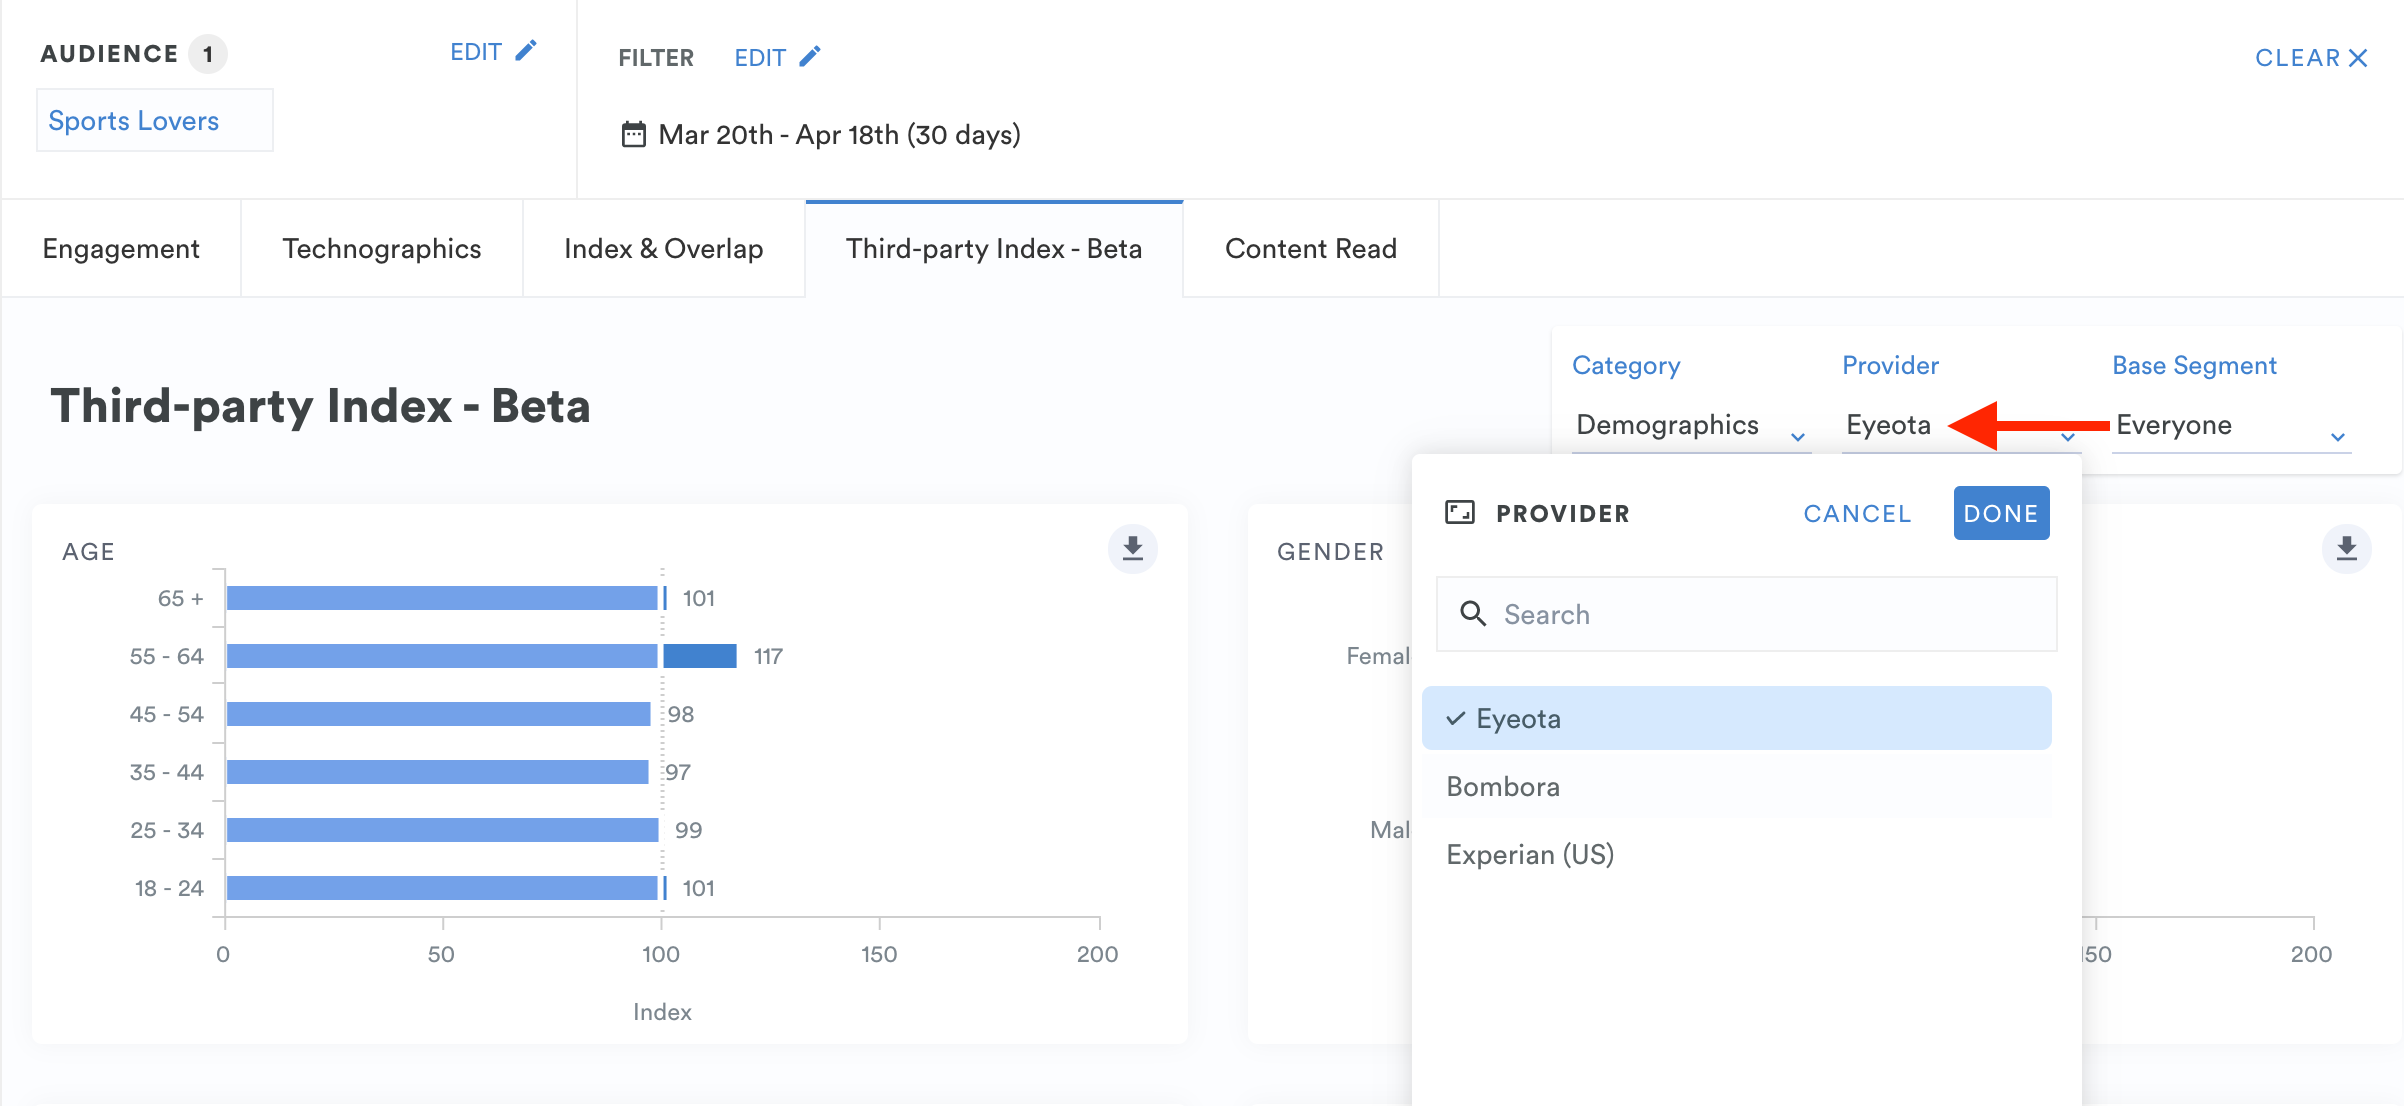Click the Category dropdown chevron

(x=1797, y=437)
